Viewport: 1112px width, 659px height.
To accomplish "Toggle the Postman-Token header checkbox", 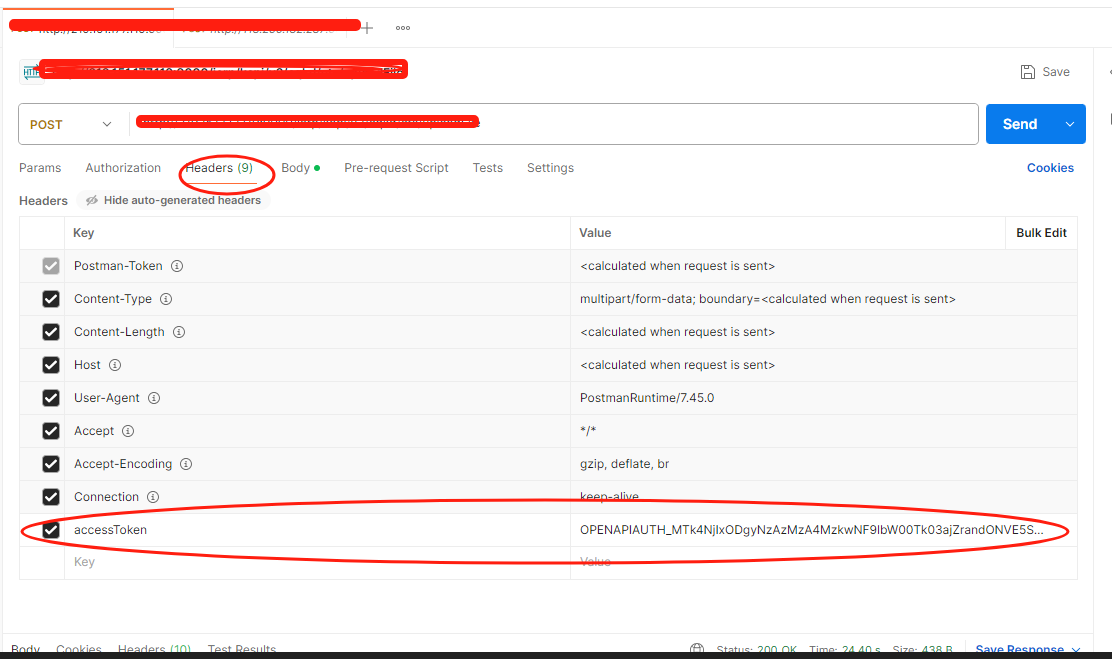I will [51, 266].
